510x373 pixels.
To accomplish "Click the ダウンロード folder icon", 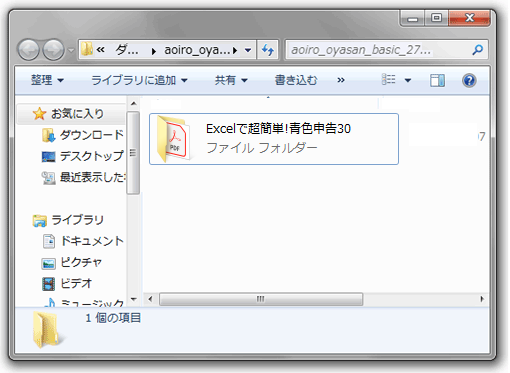I will click(x=48, y=135).
